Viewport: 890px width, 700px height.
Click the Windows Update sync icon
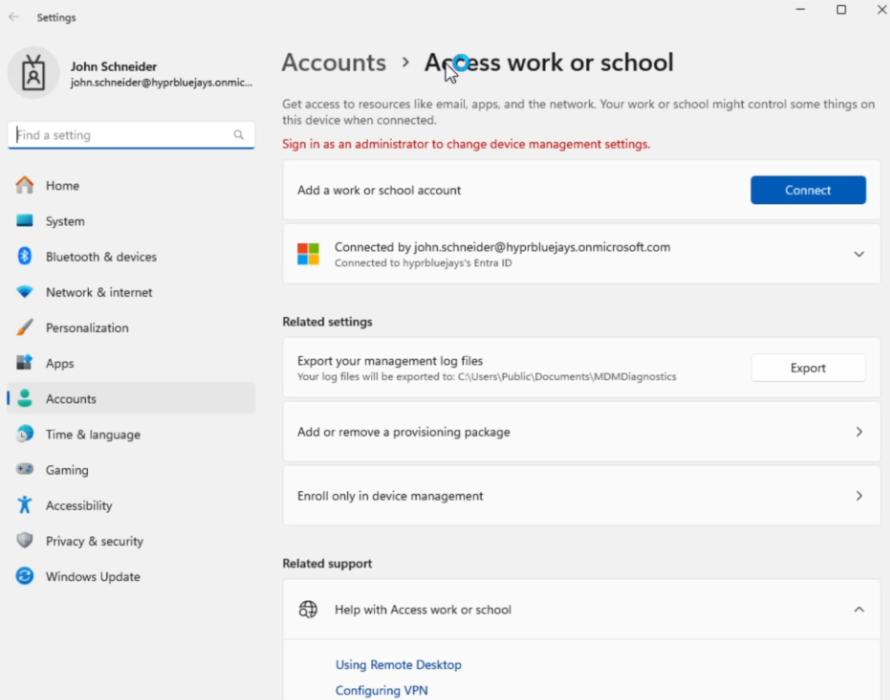click(25, 576)
